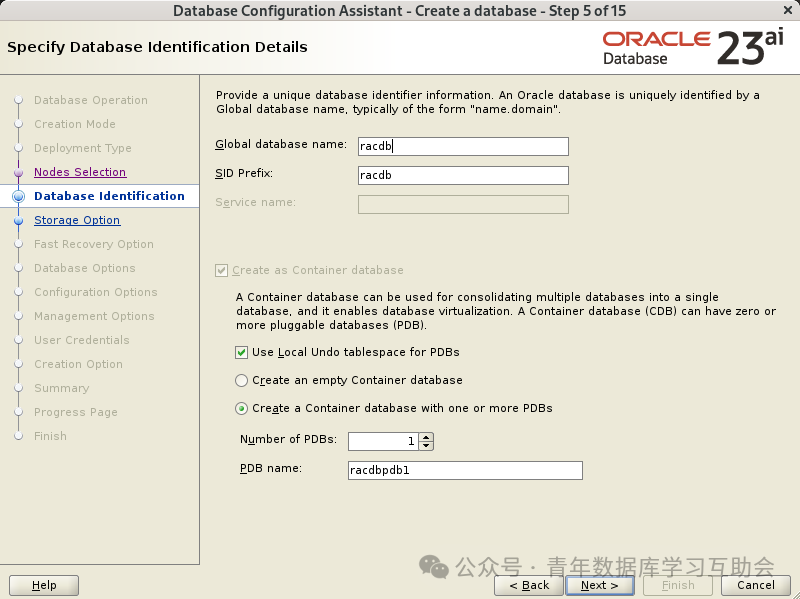This screenshot has height=599, width=800.
Task: Go Back to the previous step
Action: (x=529, y=585)
